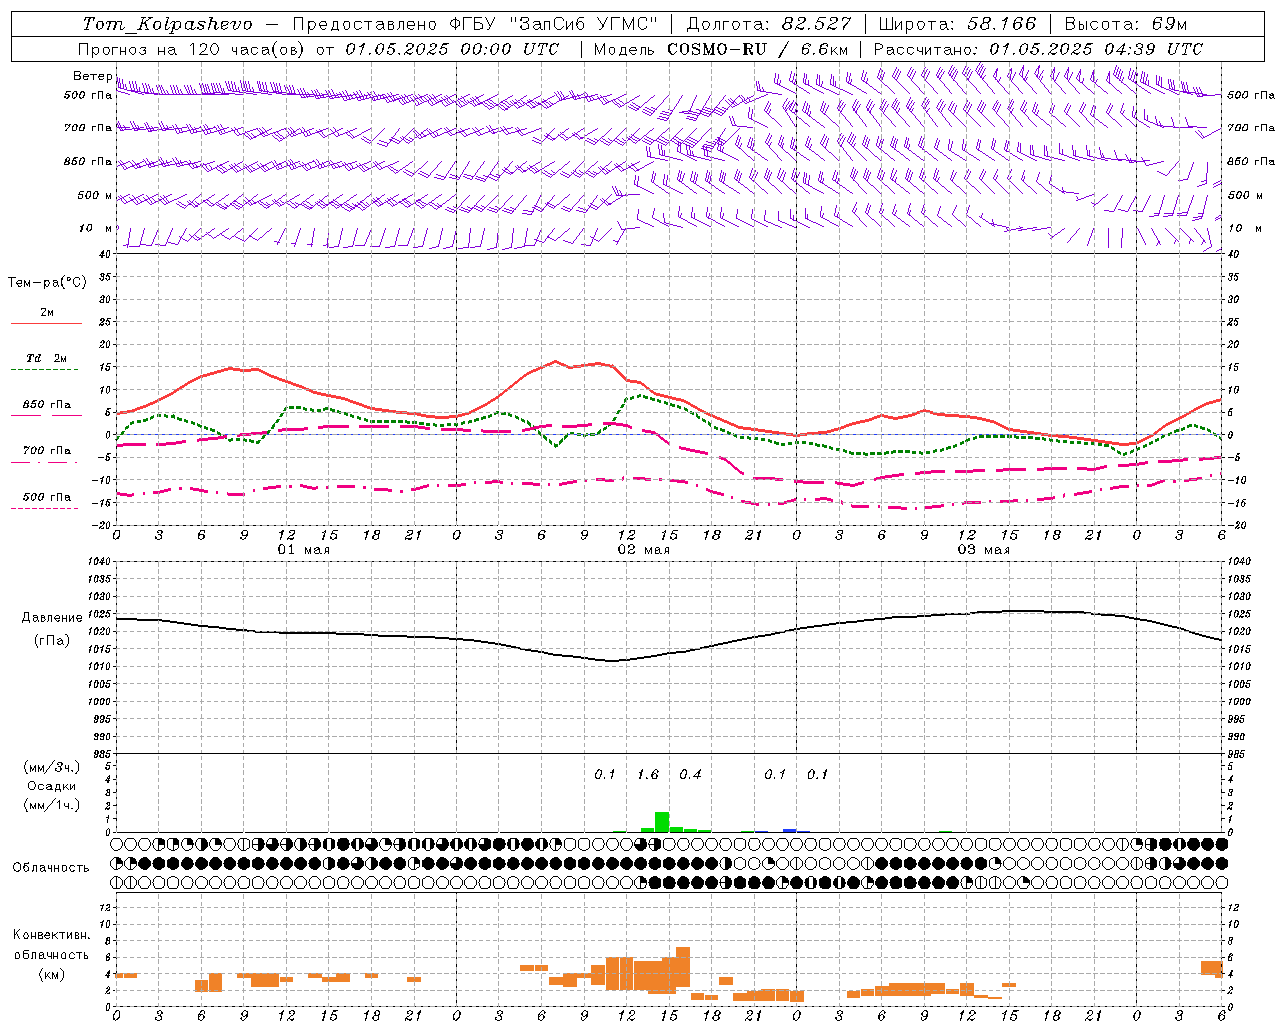Screen dimensions: 1280x1024
Task: Select the 03 мая date label
Action: (983, 550)
